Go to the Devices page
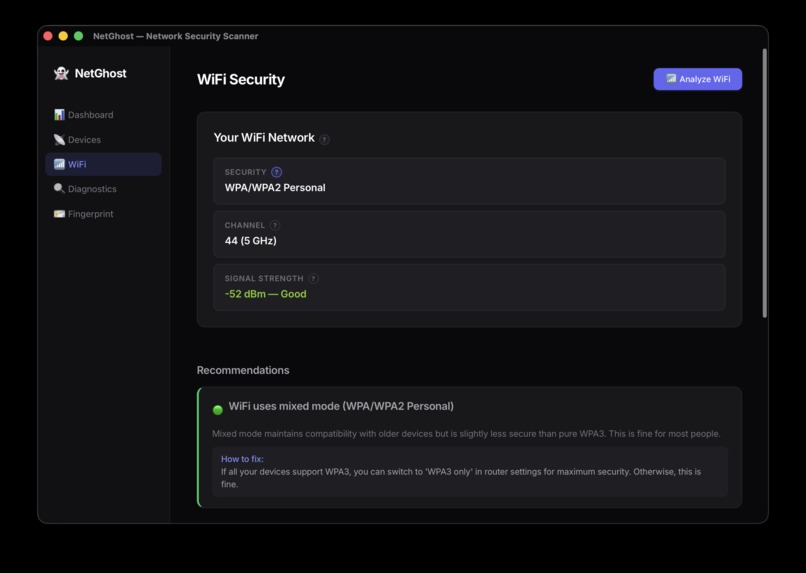This screenshot has height=573, width=806. 103,139
